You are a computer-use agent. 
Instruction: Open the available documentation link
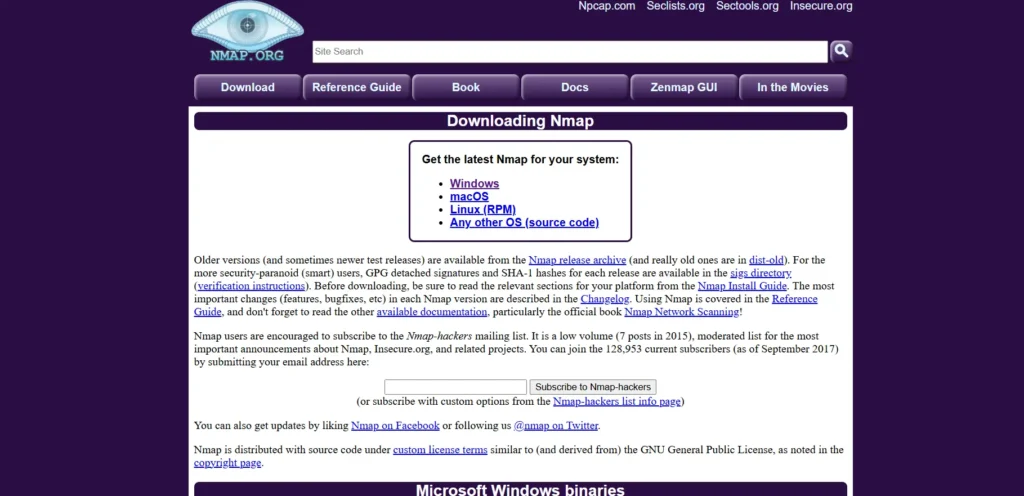432,312
